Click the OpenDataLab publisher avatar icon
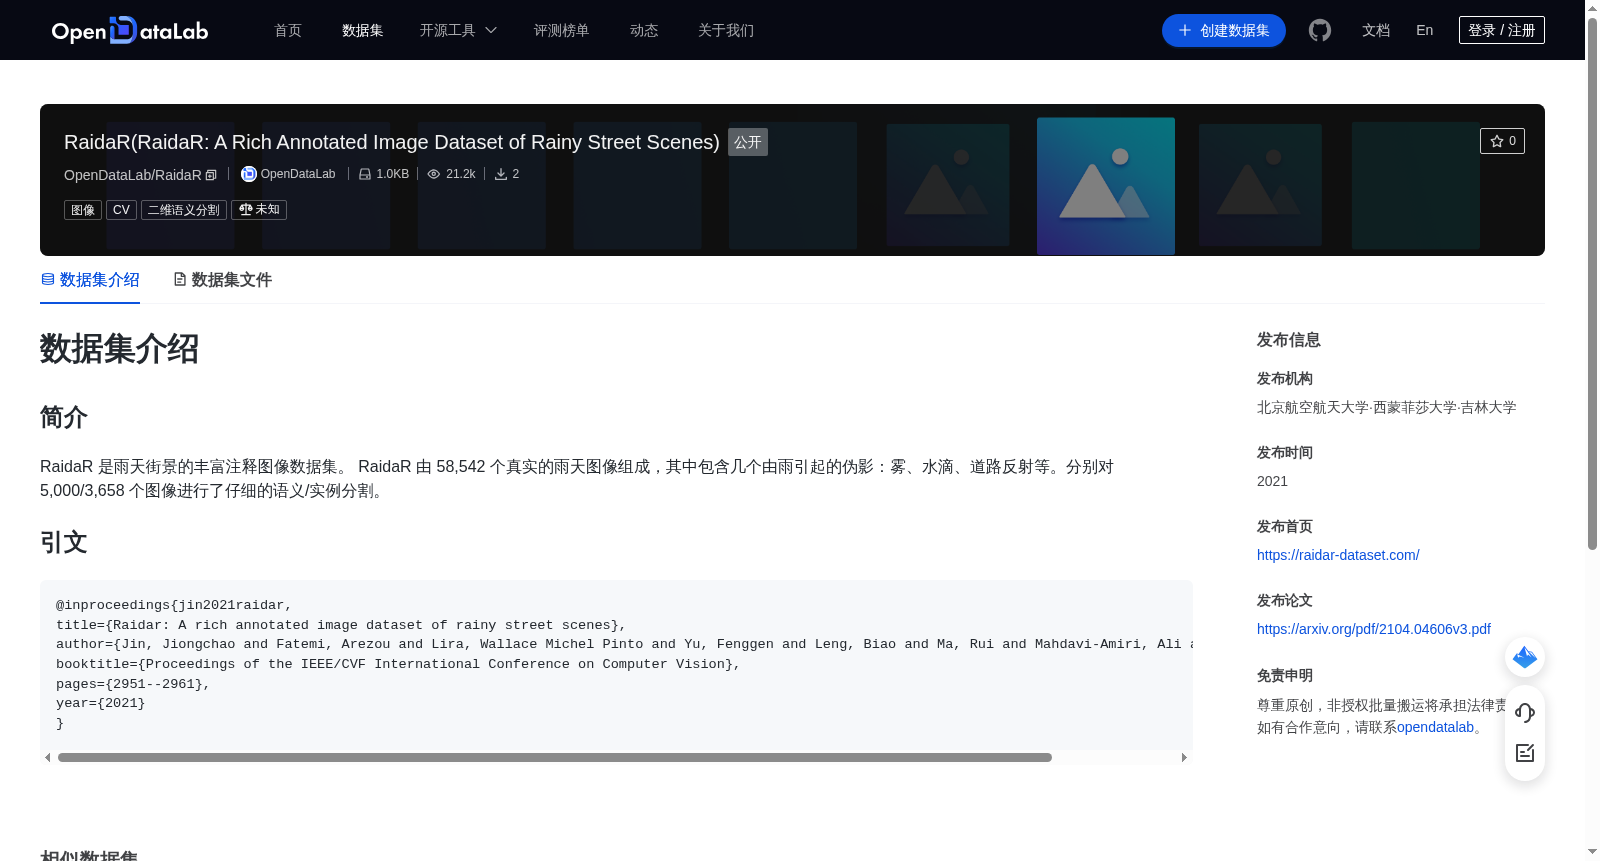 [249, 174]
